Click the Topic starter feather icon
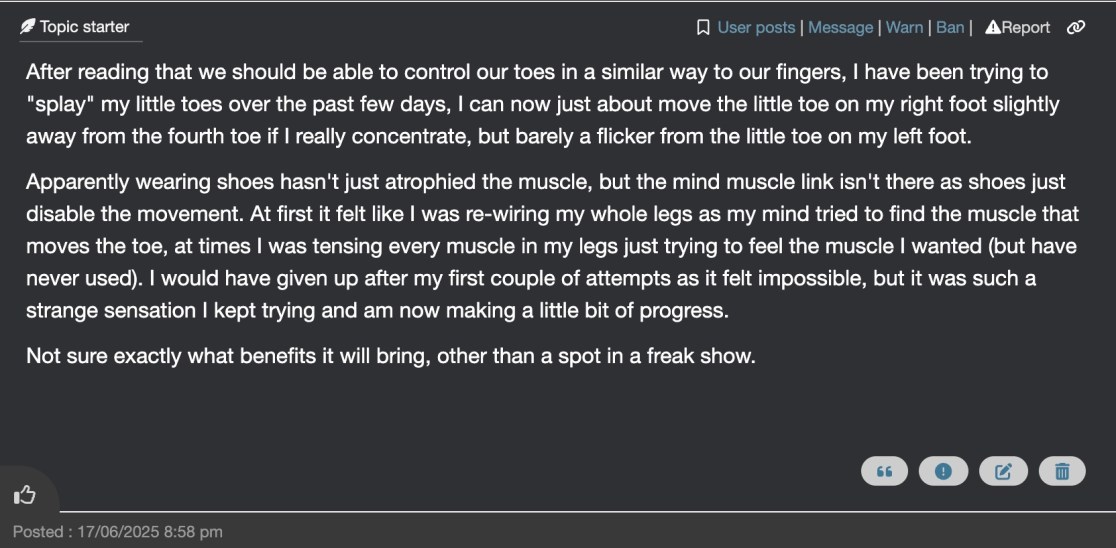Viewport: 1116px width, 548px height. pyautogui.click(x=27, y=27)
